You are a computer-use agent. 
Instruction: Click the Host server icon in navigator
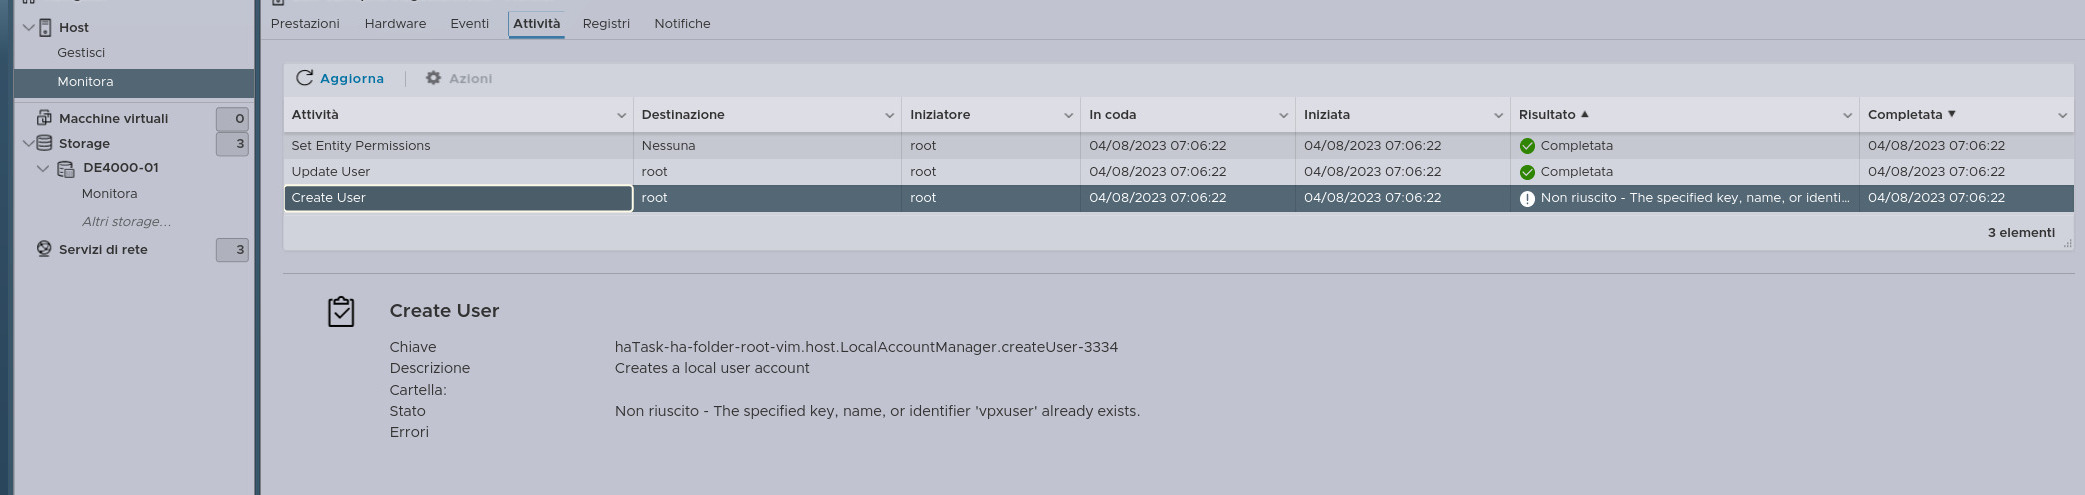coord(45,27)
